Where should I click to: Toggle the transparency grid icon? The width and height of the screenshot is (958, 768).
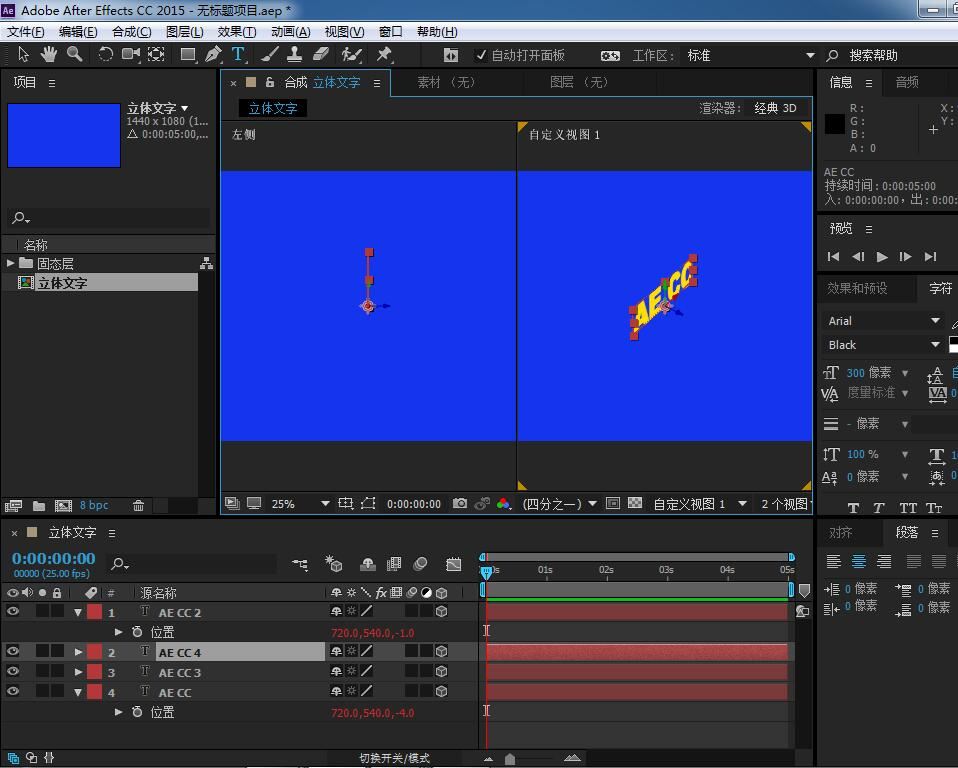pos(635,503)
